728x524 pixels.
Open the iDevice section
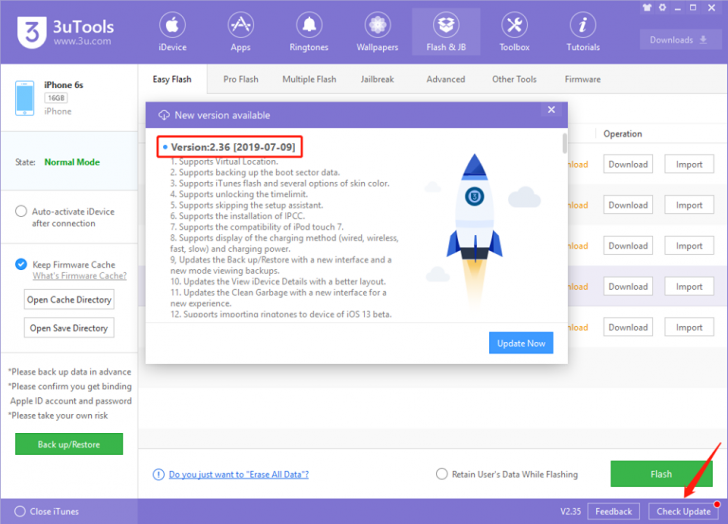pyautogui.click(x=172, y=32)
